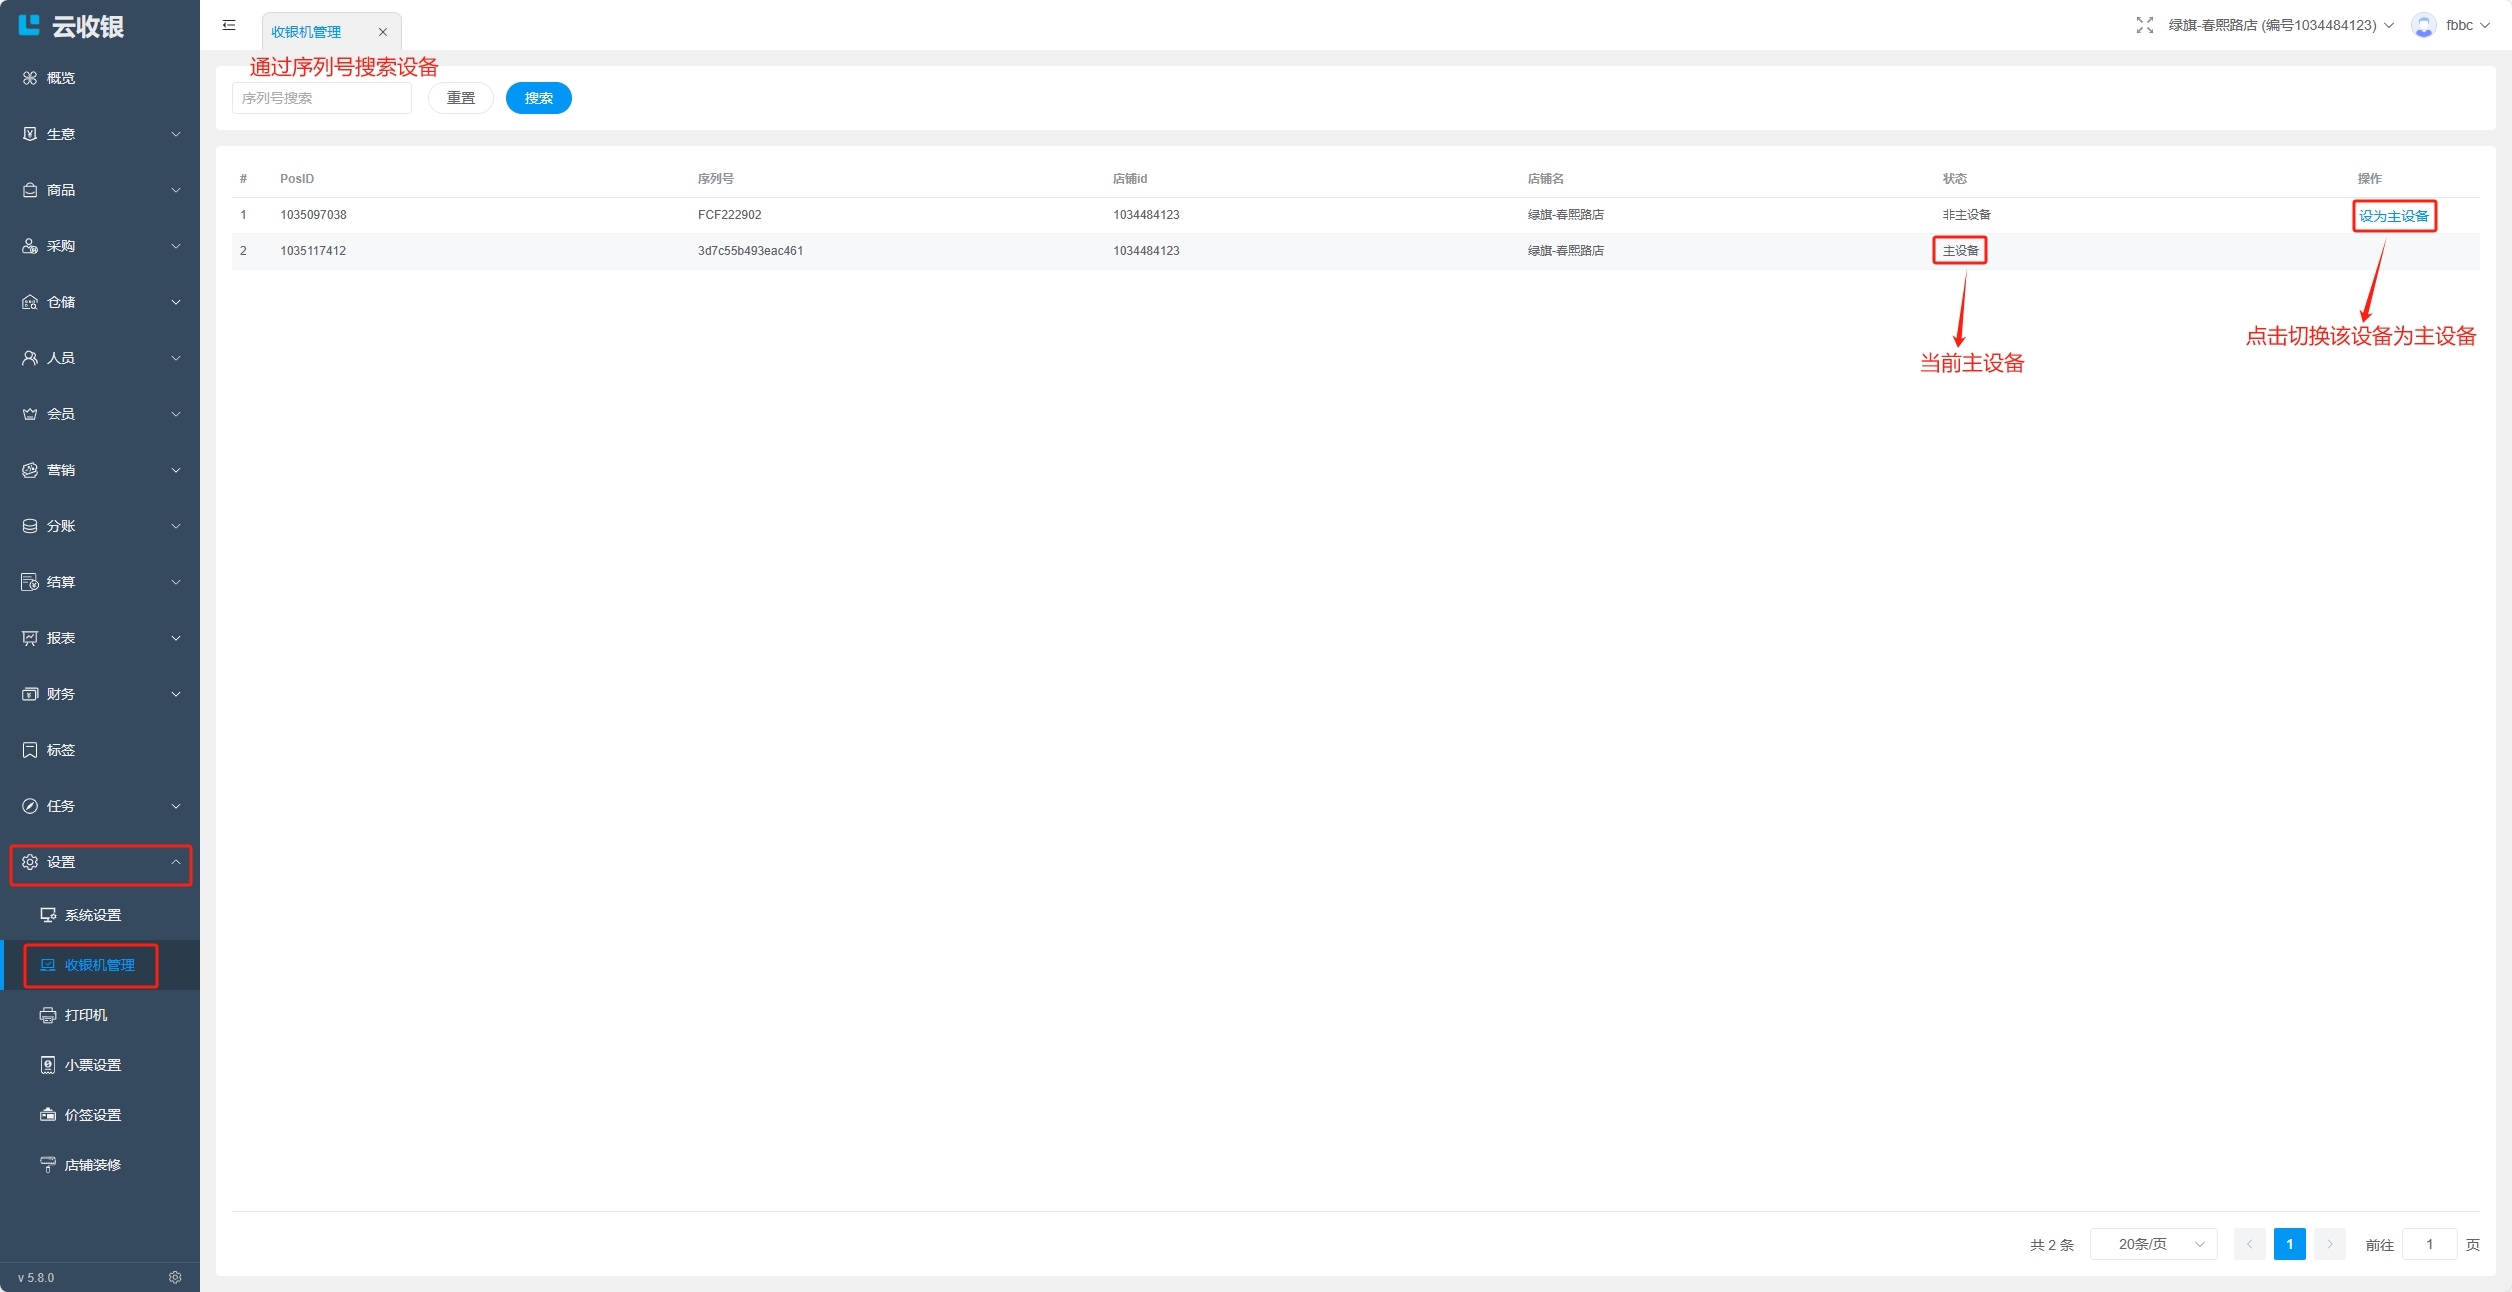This screenshot has height=1292, width=2512.
Task: Focus the 序列号搜索 input field
Action: pos(321,98)
